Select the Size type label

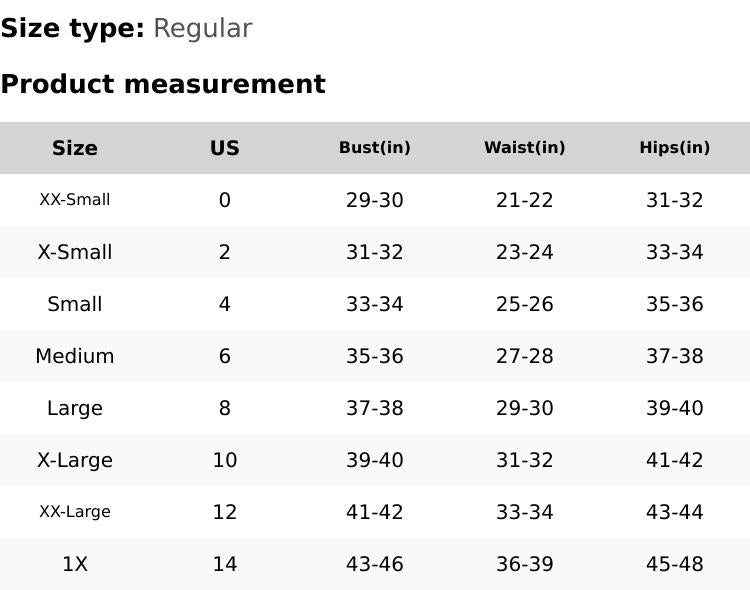click(x=72, y=29)
